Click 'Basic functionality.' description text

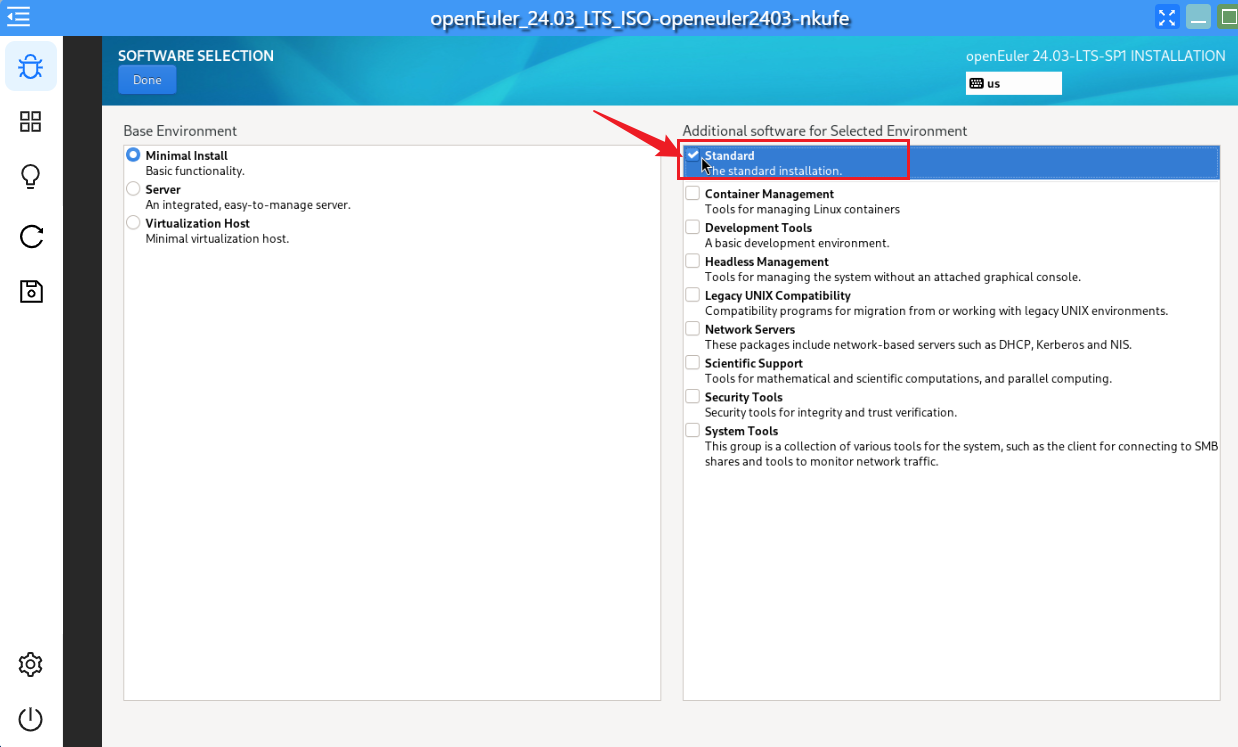coord(195,171)
